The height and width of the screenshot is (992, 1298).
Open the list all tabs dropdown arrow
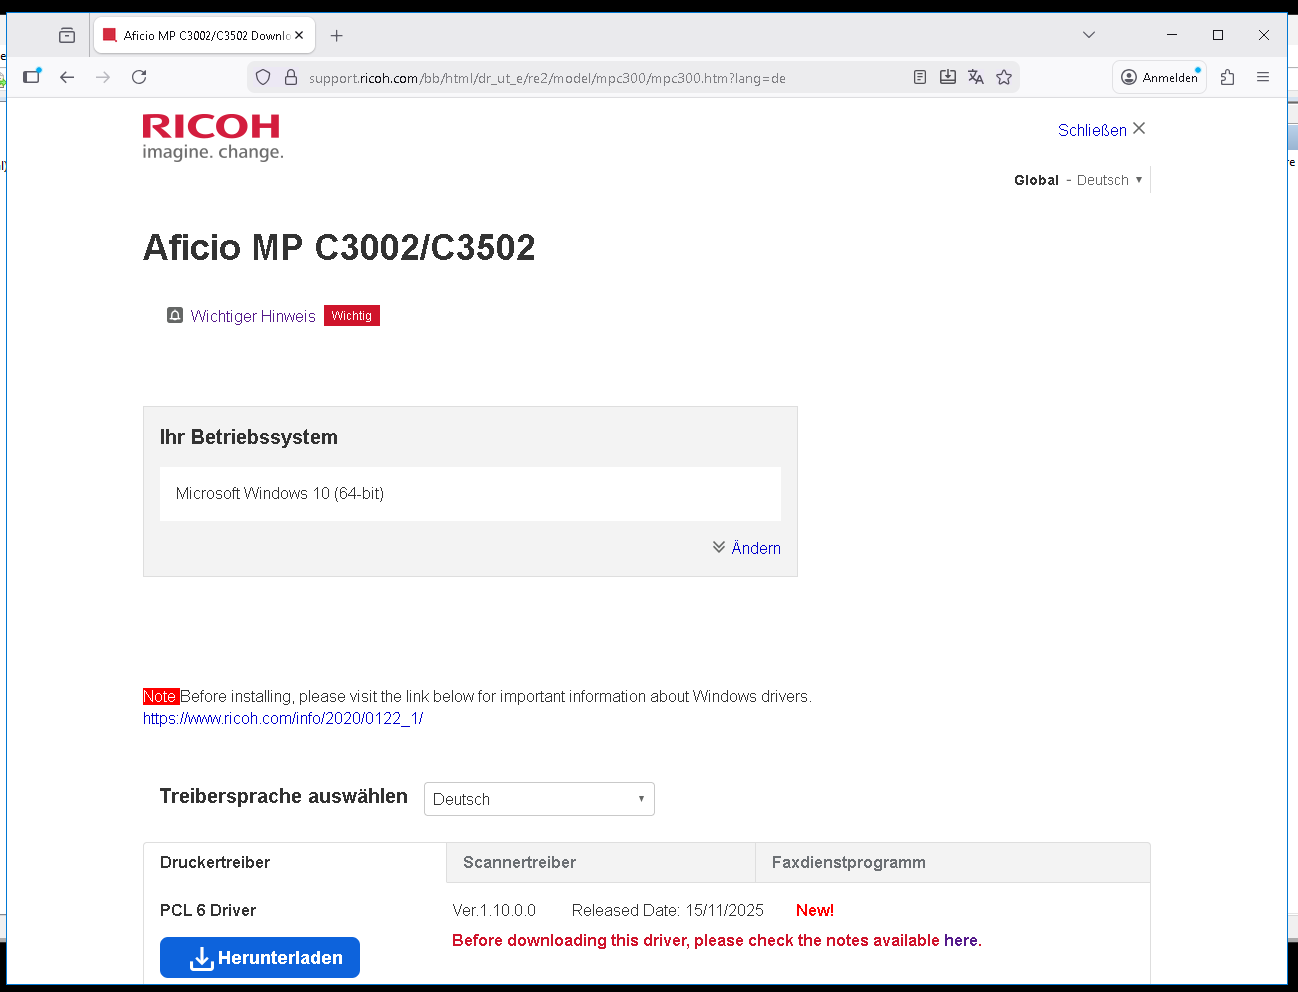(x=1089, y=35)
